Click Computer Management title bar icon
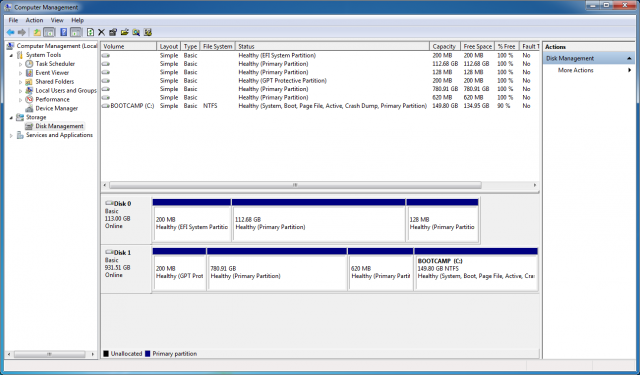This screenshot has width=640, height=375. (8, 7)
